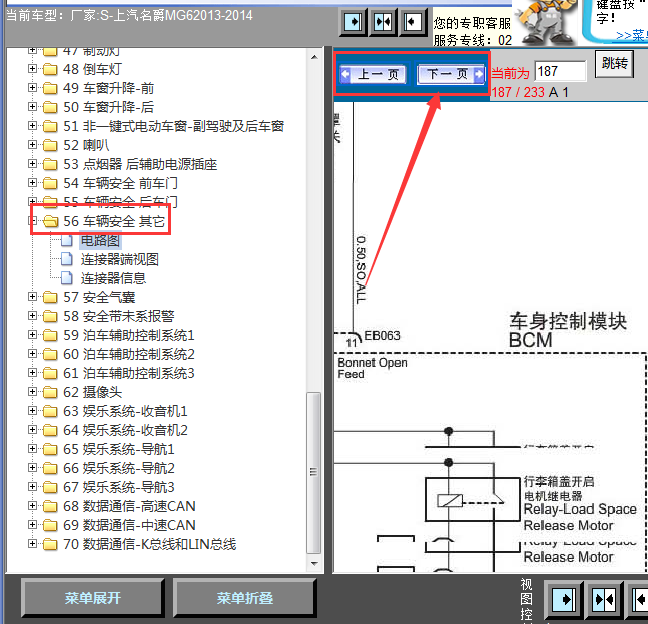Click folder icon of 62 摄像头
The width and height of the screenshot is (648, 624).
50,392
